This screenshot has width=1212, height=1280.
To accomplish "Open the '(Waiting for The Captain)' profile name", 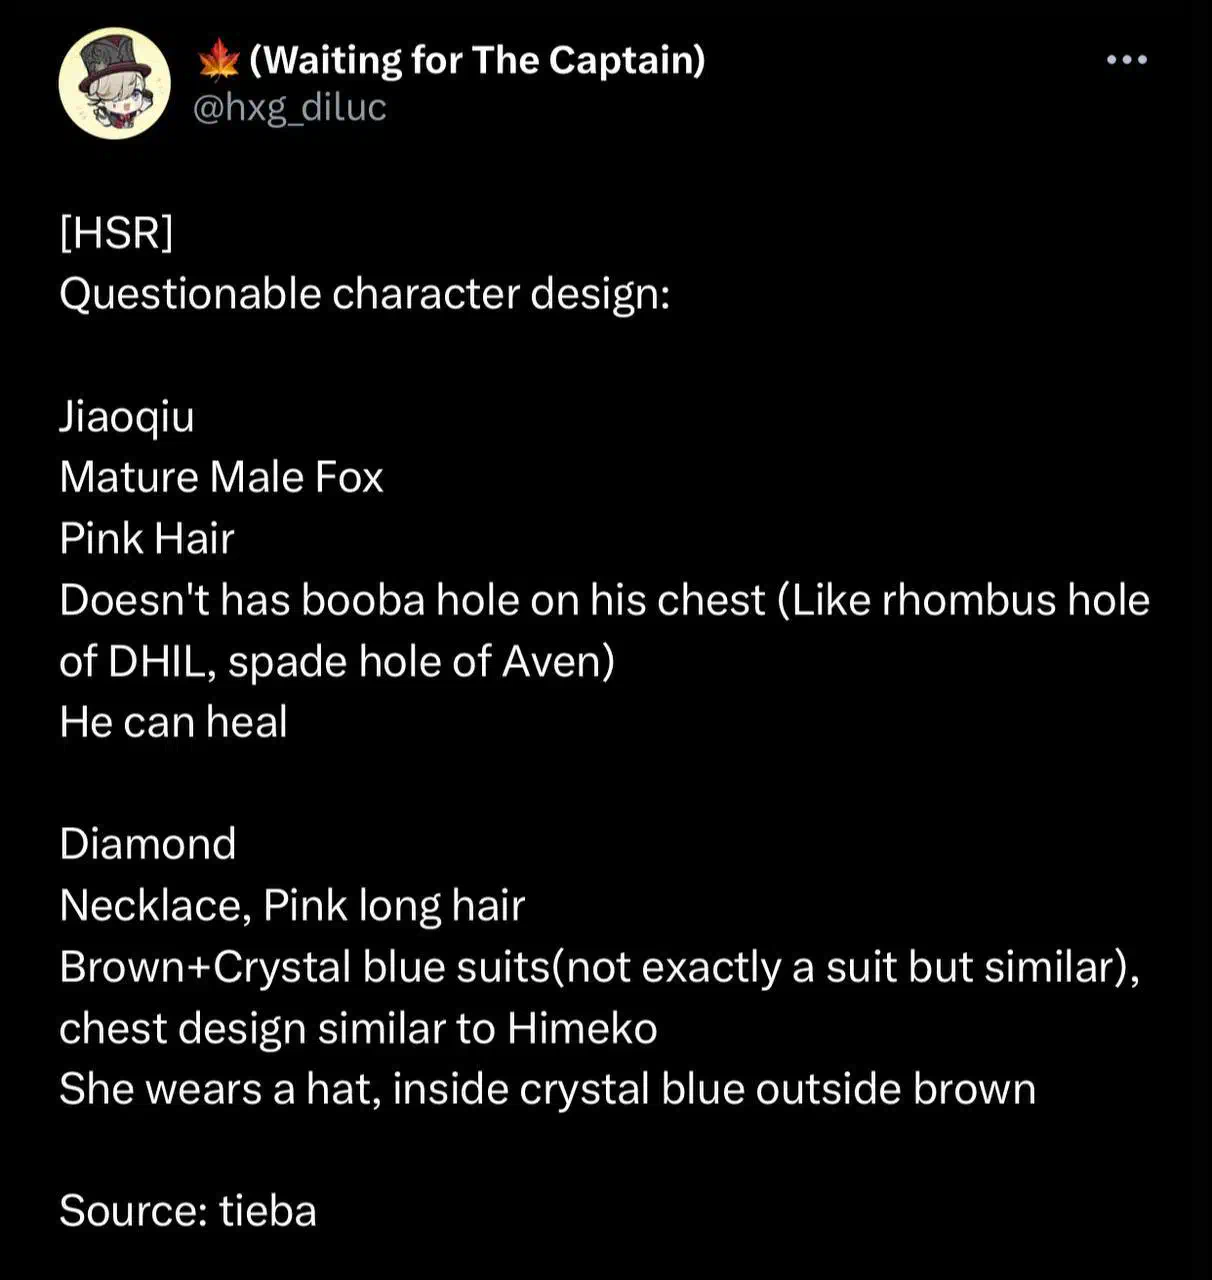I will tap(477, 61).
